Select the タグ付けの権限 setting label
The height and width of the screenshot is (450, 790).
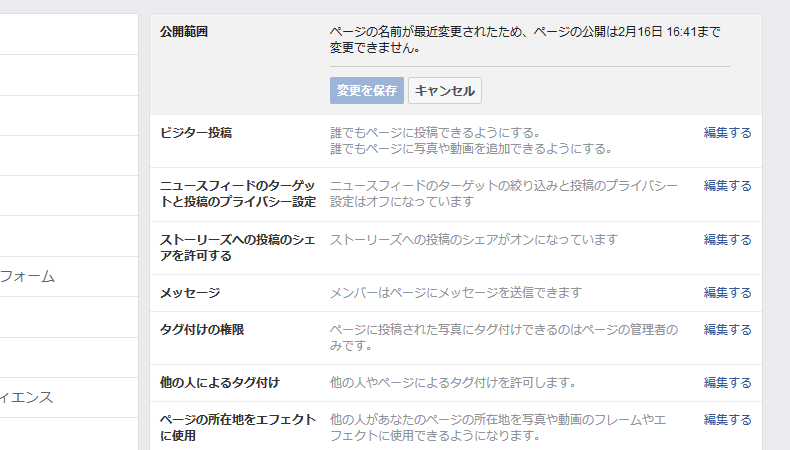(202, 329)
